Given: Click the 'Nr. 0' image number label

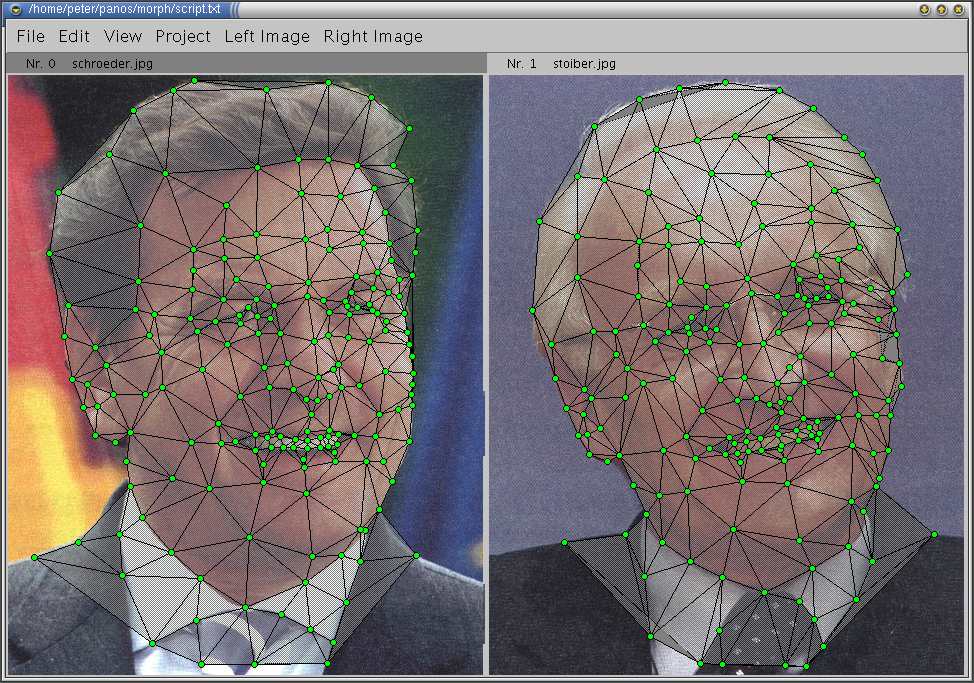Looking at the screenshot, I should pyautogui.click(x=41, y=63).
